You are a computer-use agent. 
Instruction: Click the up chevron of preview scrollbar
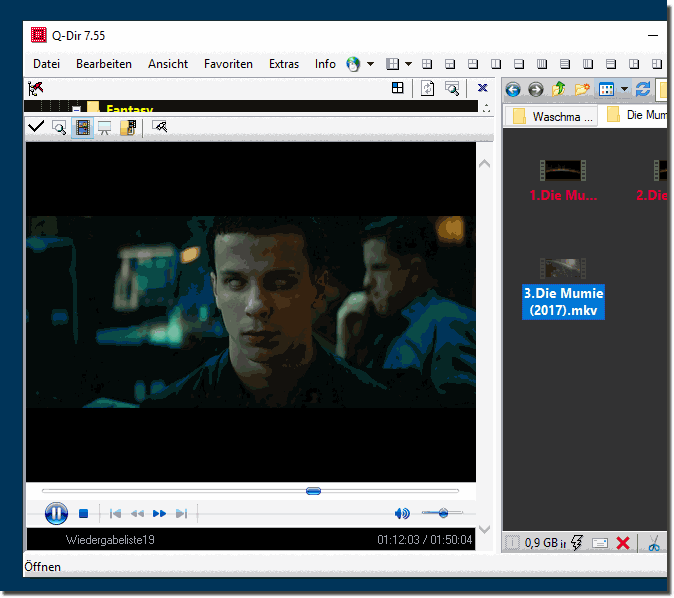pos(484,164)
